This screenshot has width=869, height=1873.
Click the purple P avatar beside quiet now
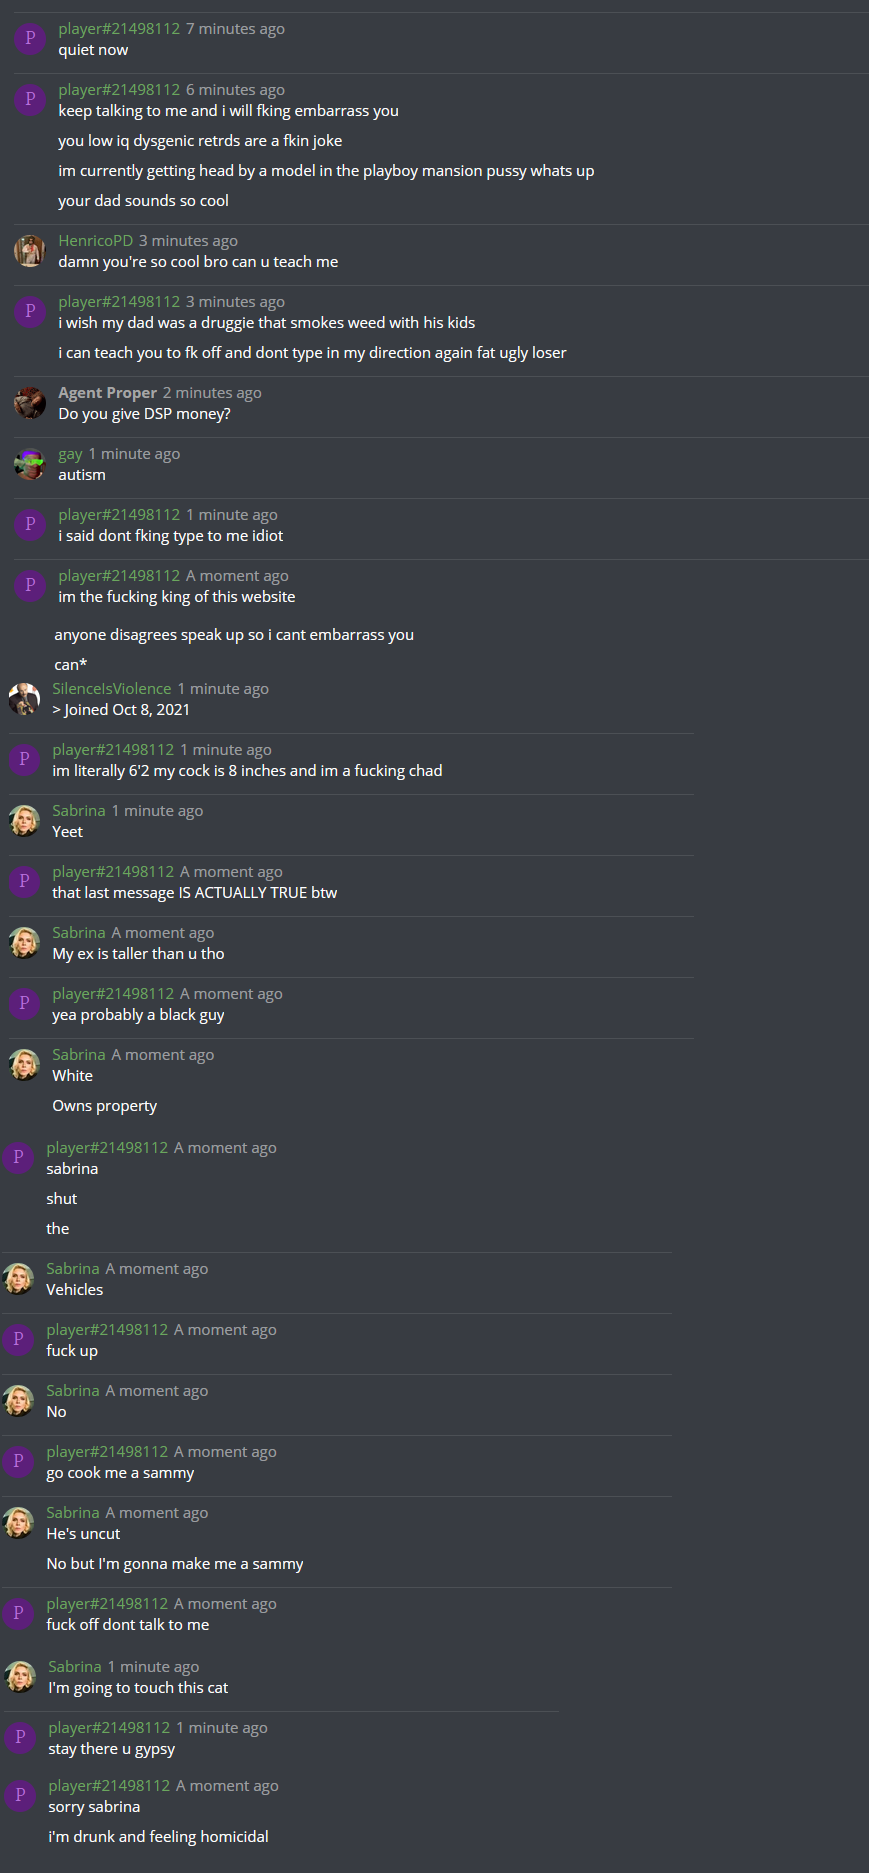coord(30,38)
